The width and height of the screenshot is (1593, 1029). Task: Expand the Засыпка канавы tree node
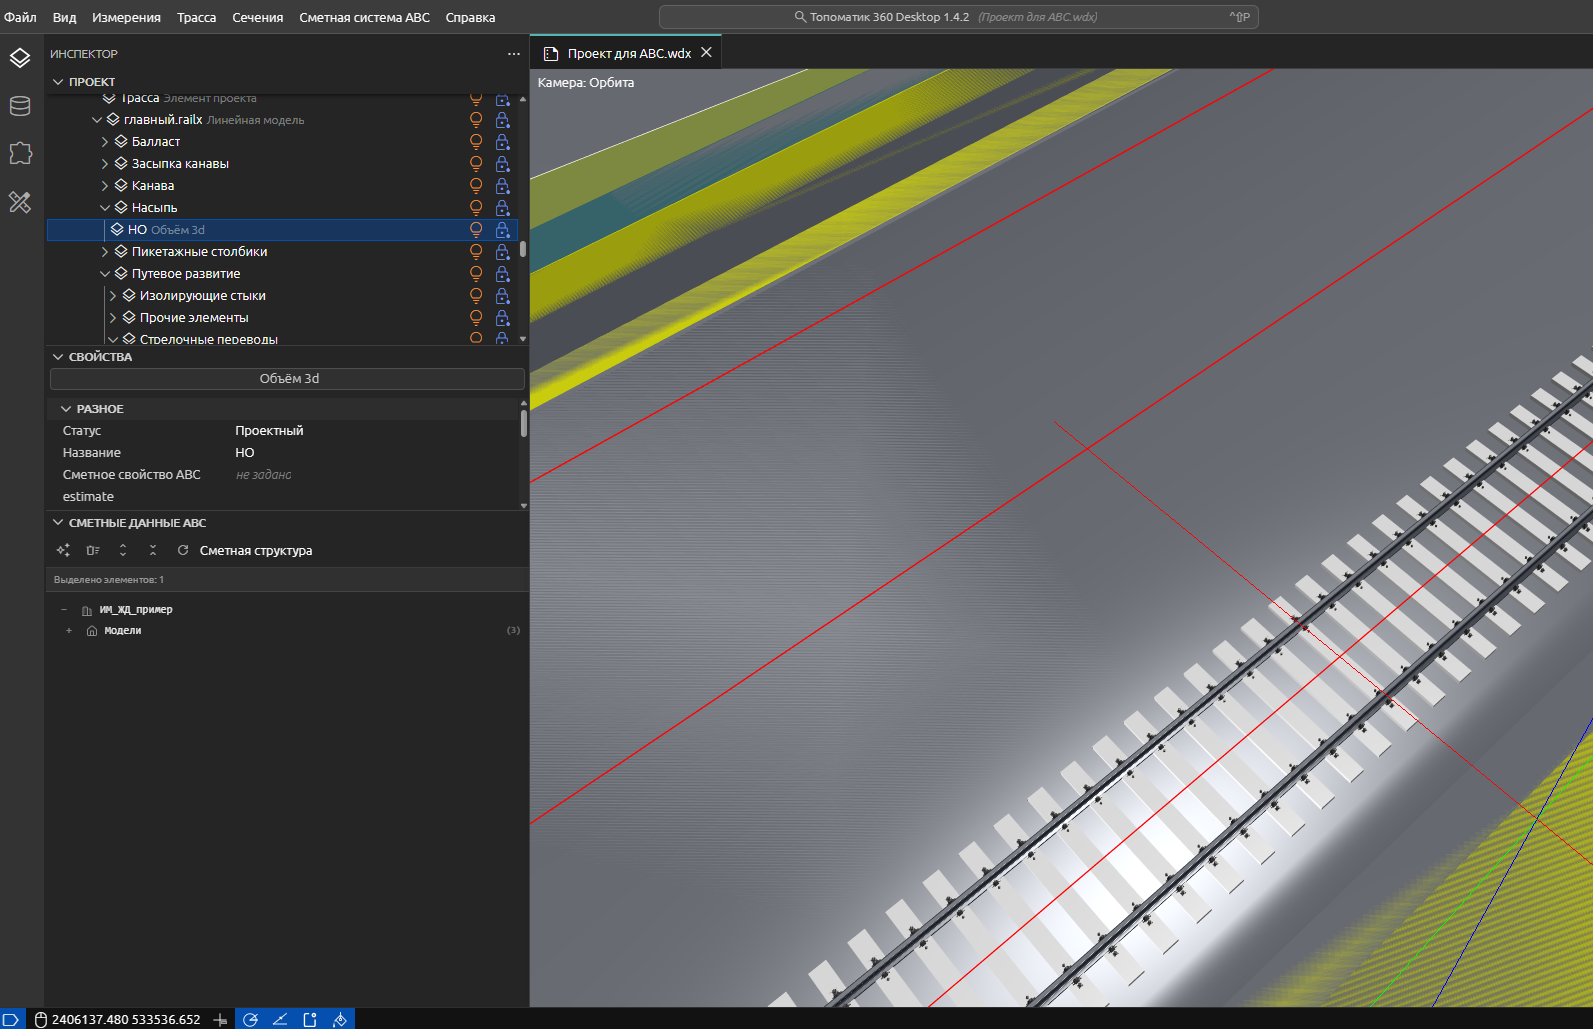click(105, 164)
